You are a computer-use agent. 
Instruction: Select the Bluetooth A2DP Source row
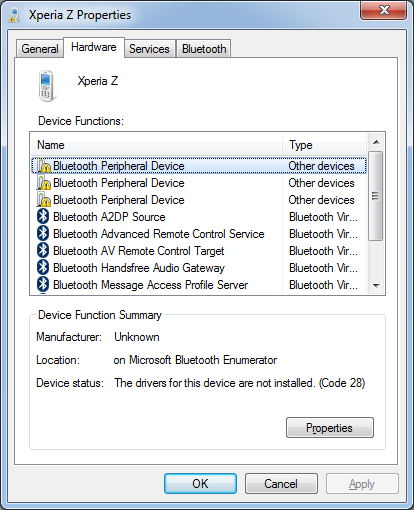(199, 217)
